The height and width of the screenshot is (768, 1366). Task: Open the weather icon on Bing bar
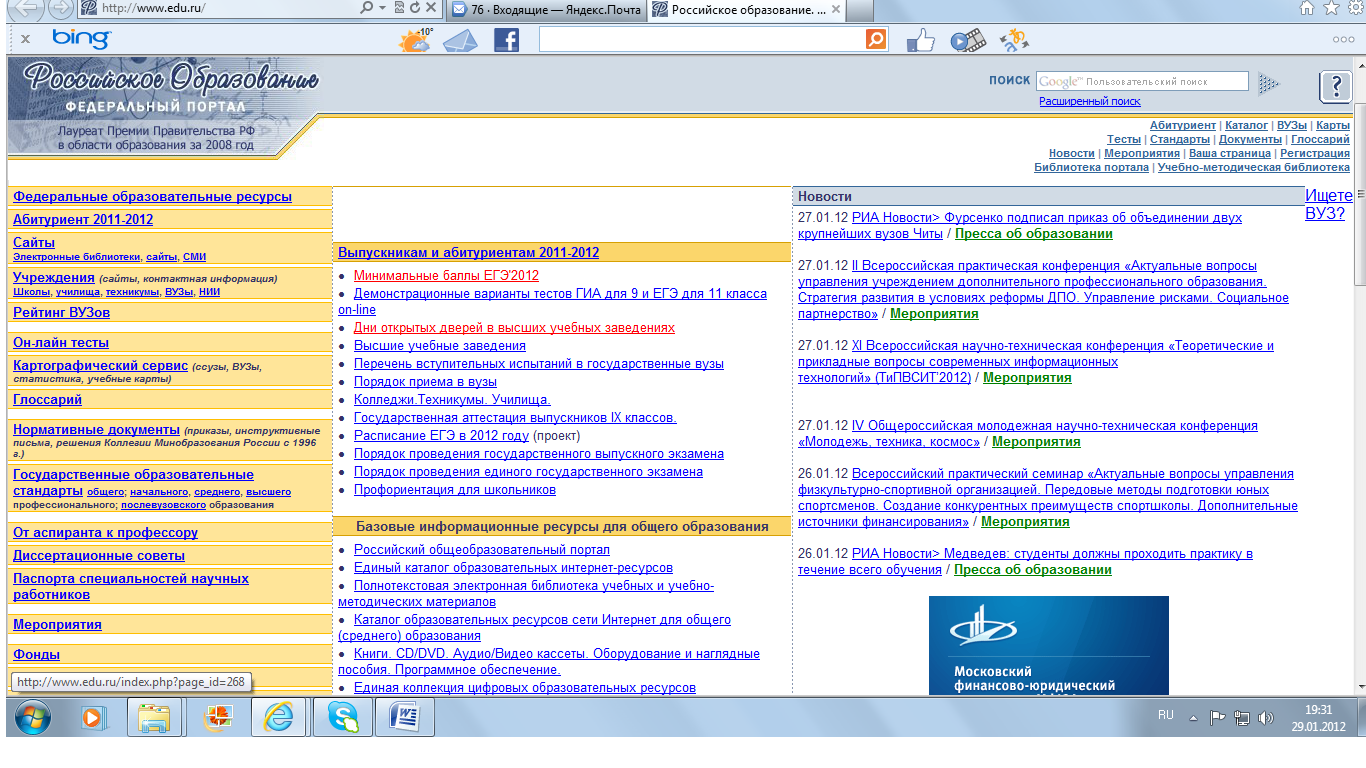point(415,40)
